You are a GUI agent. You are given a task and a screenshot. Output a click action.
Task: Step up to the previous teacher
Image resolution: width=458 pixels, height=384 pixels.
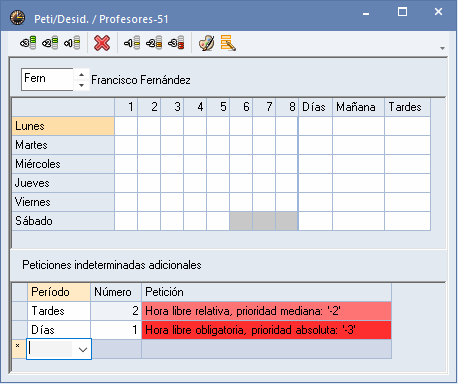tap(81, 74)
